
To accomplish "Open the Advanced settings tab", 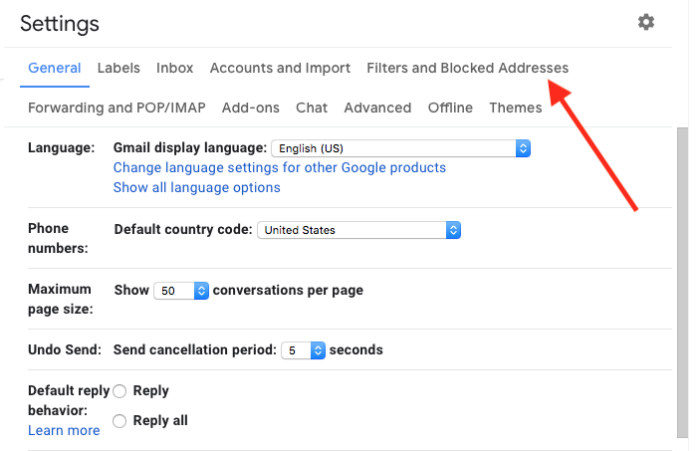I will [377, 108].
